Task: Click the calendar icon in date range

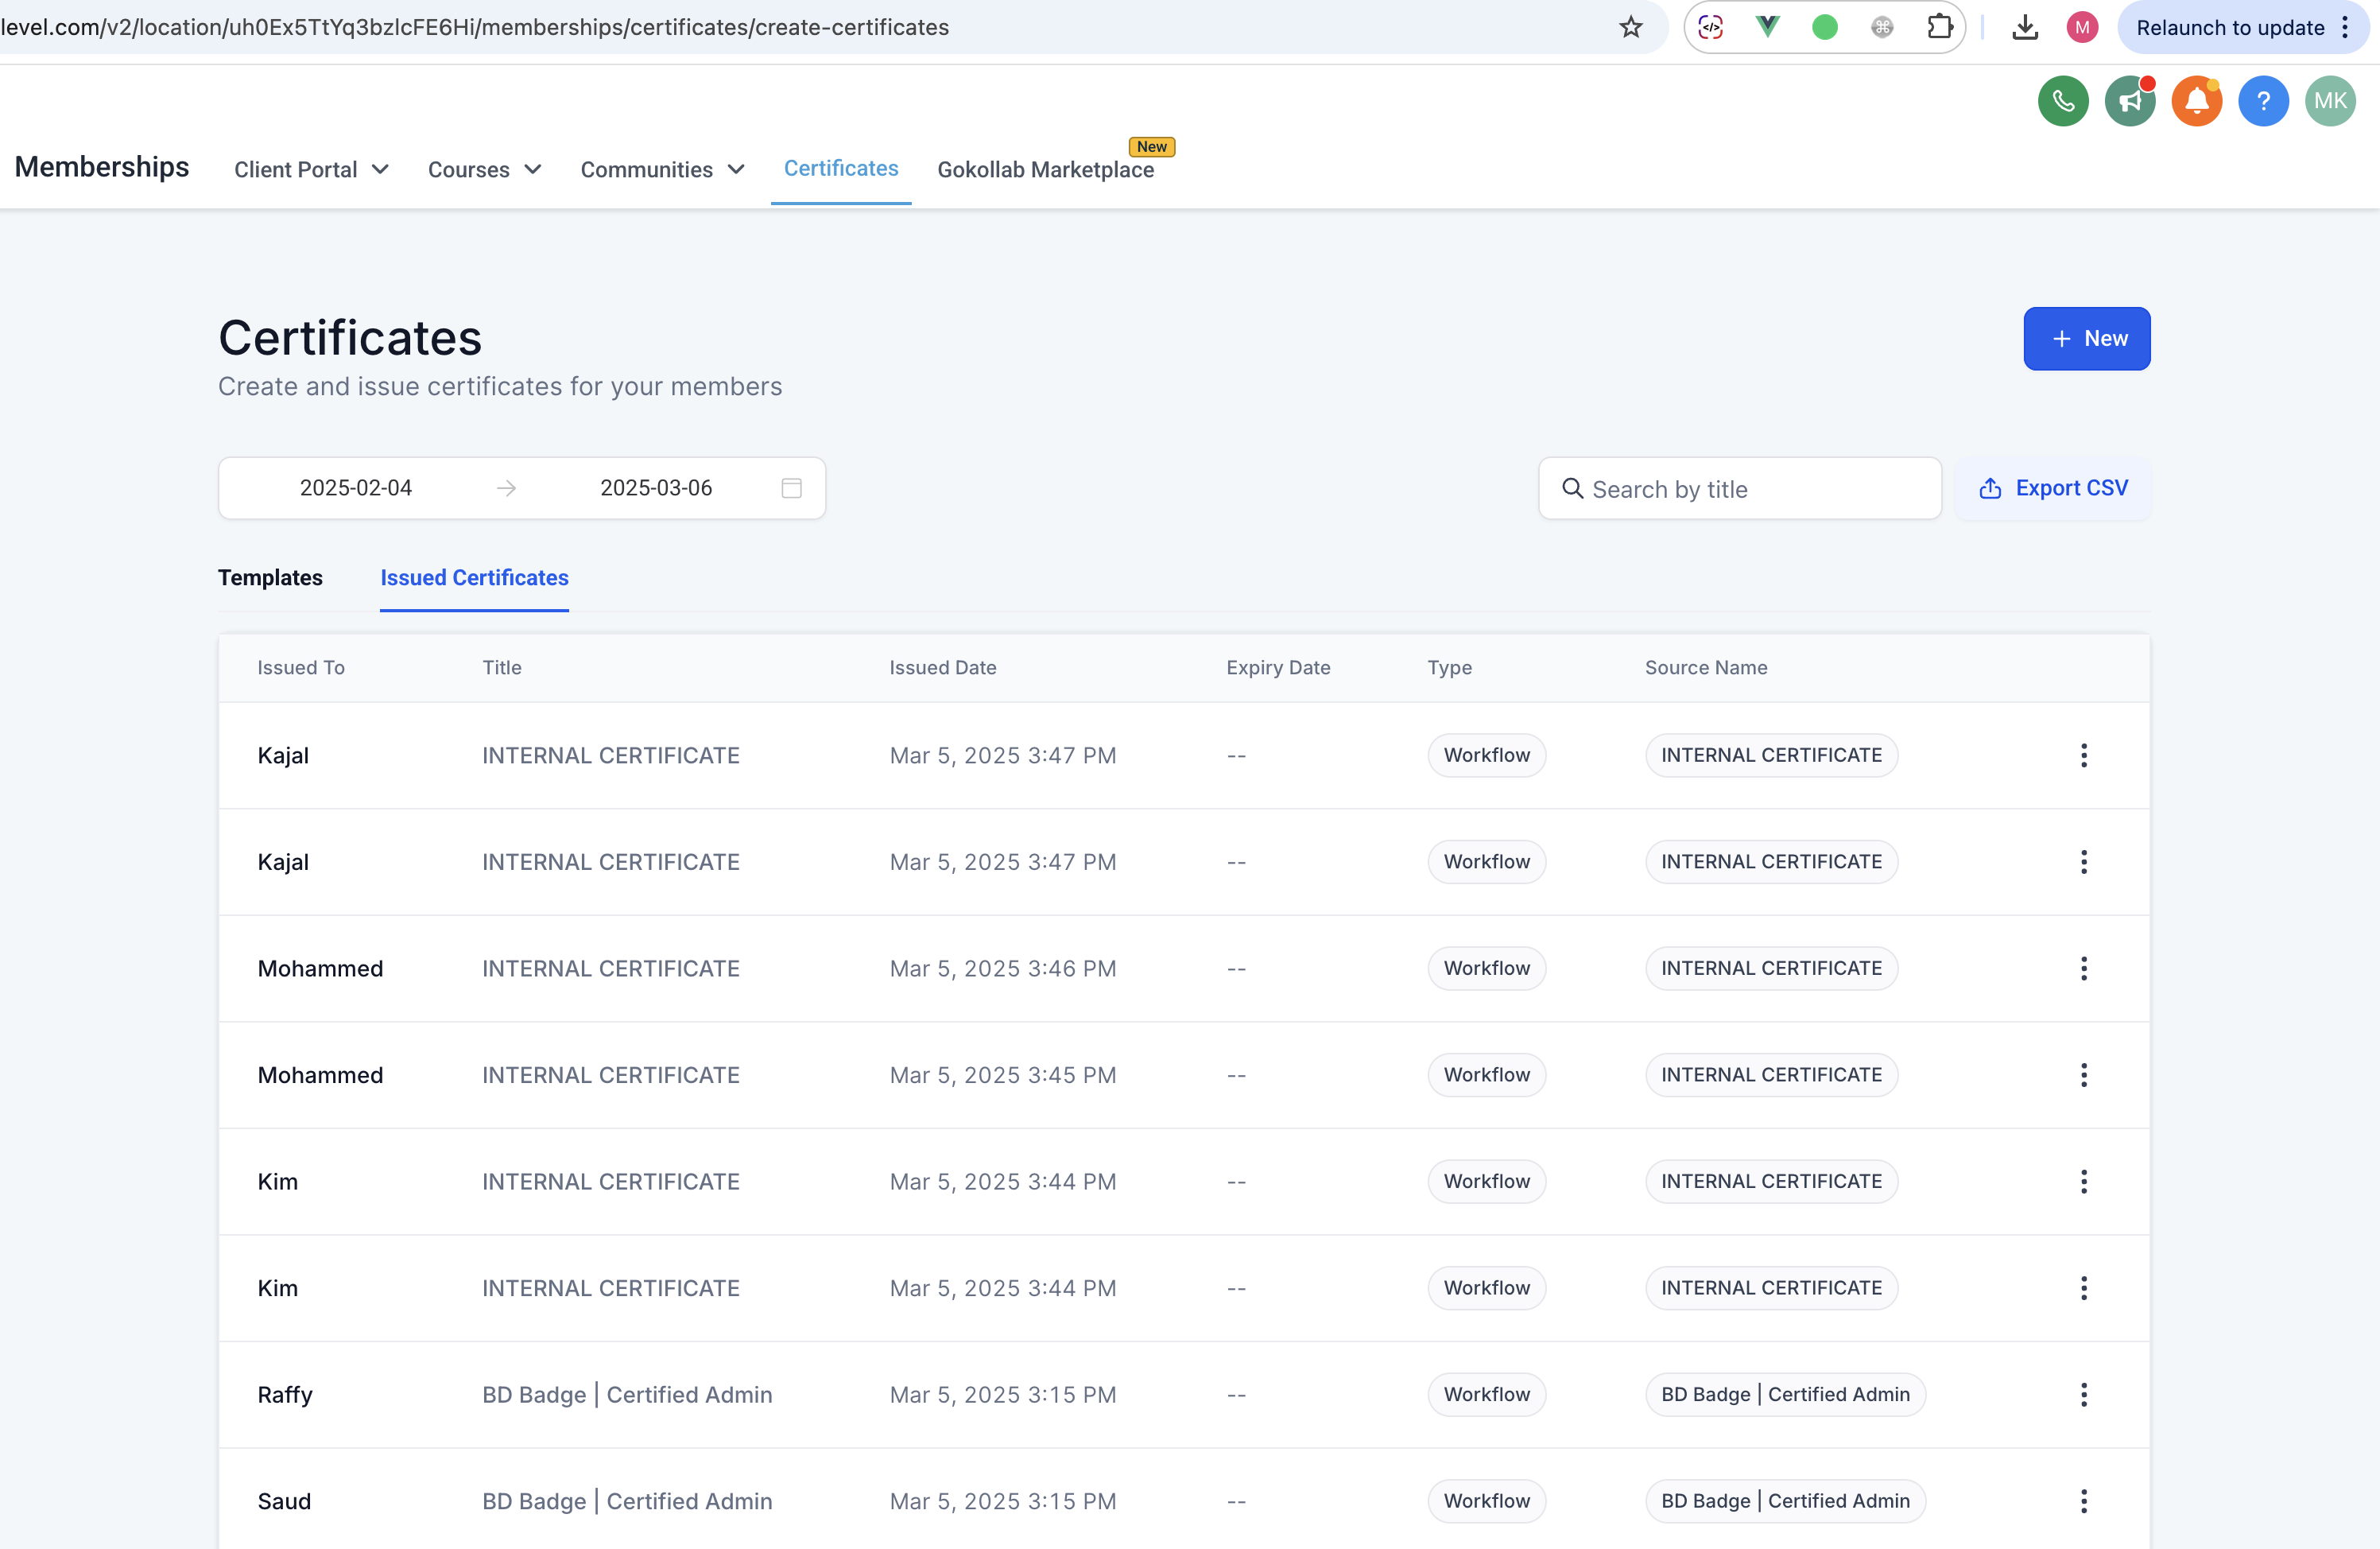Action: [791, 488]
